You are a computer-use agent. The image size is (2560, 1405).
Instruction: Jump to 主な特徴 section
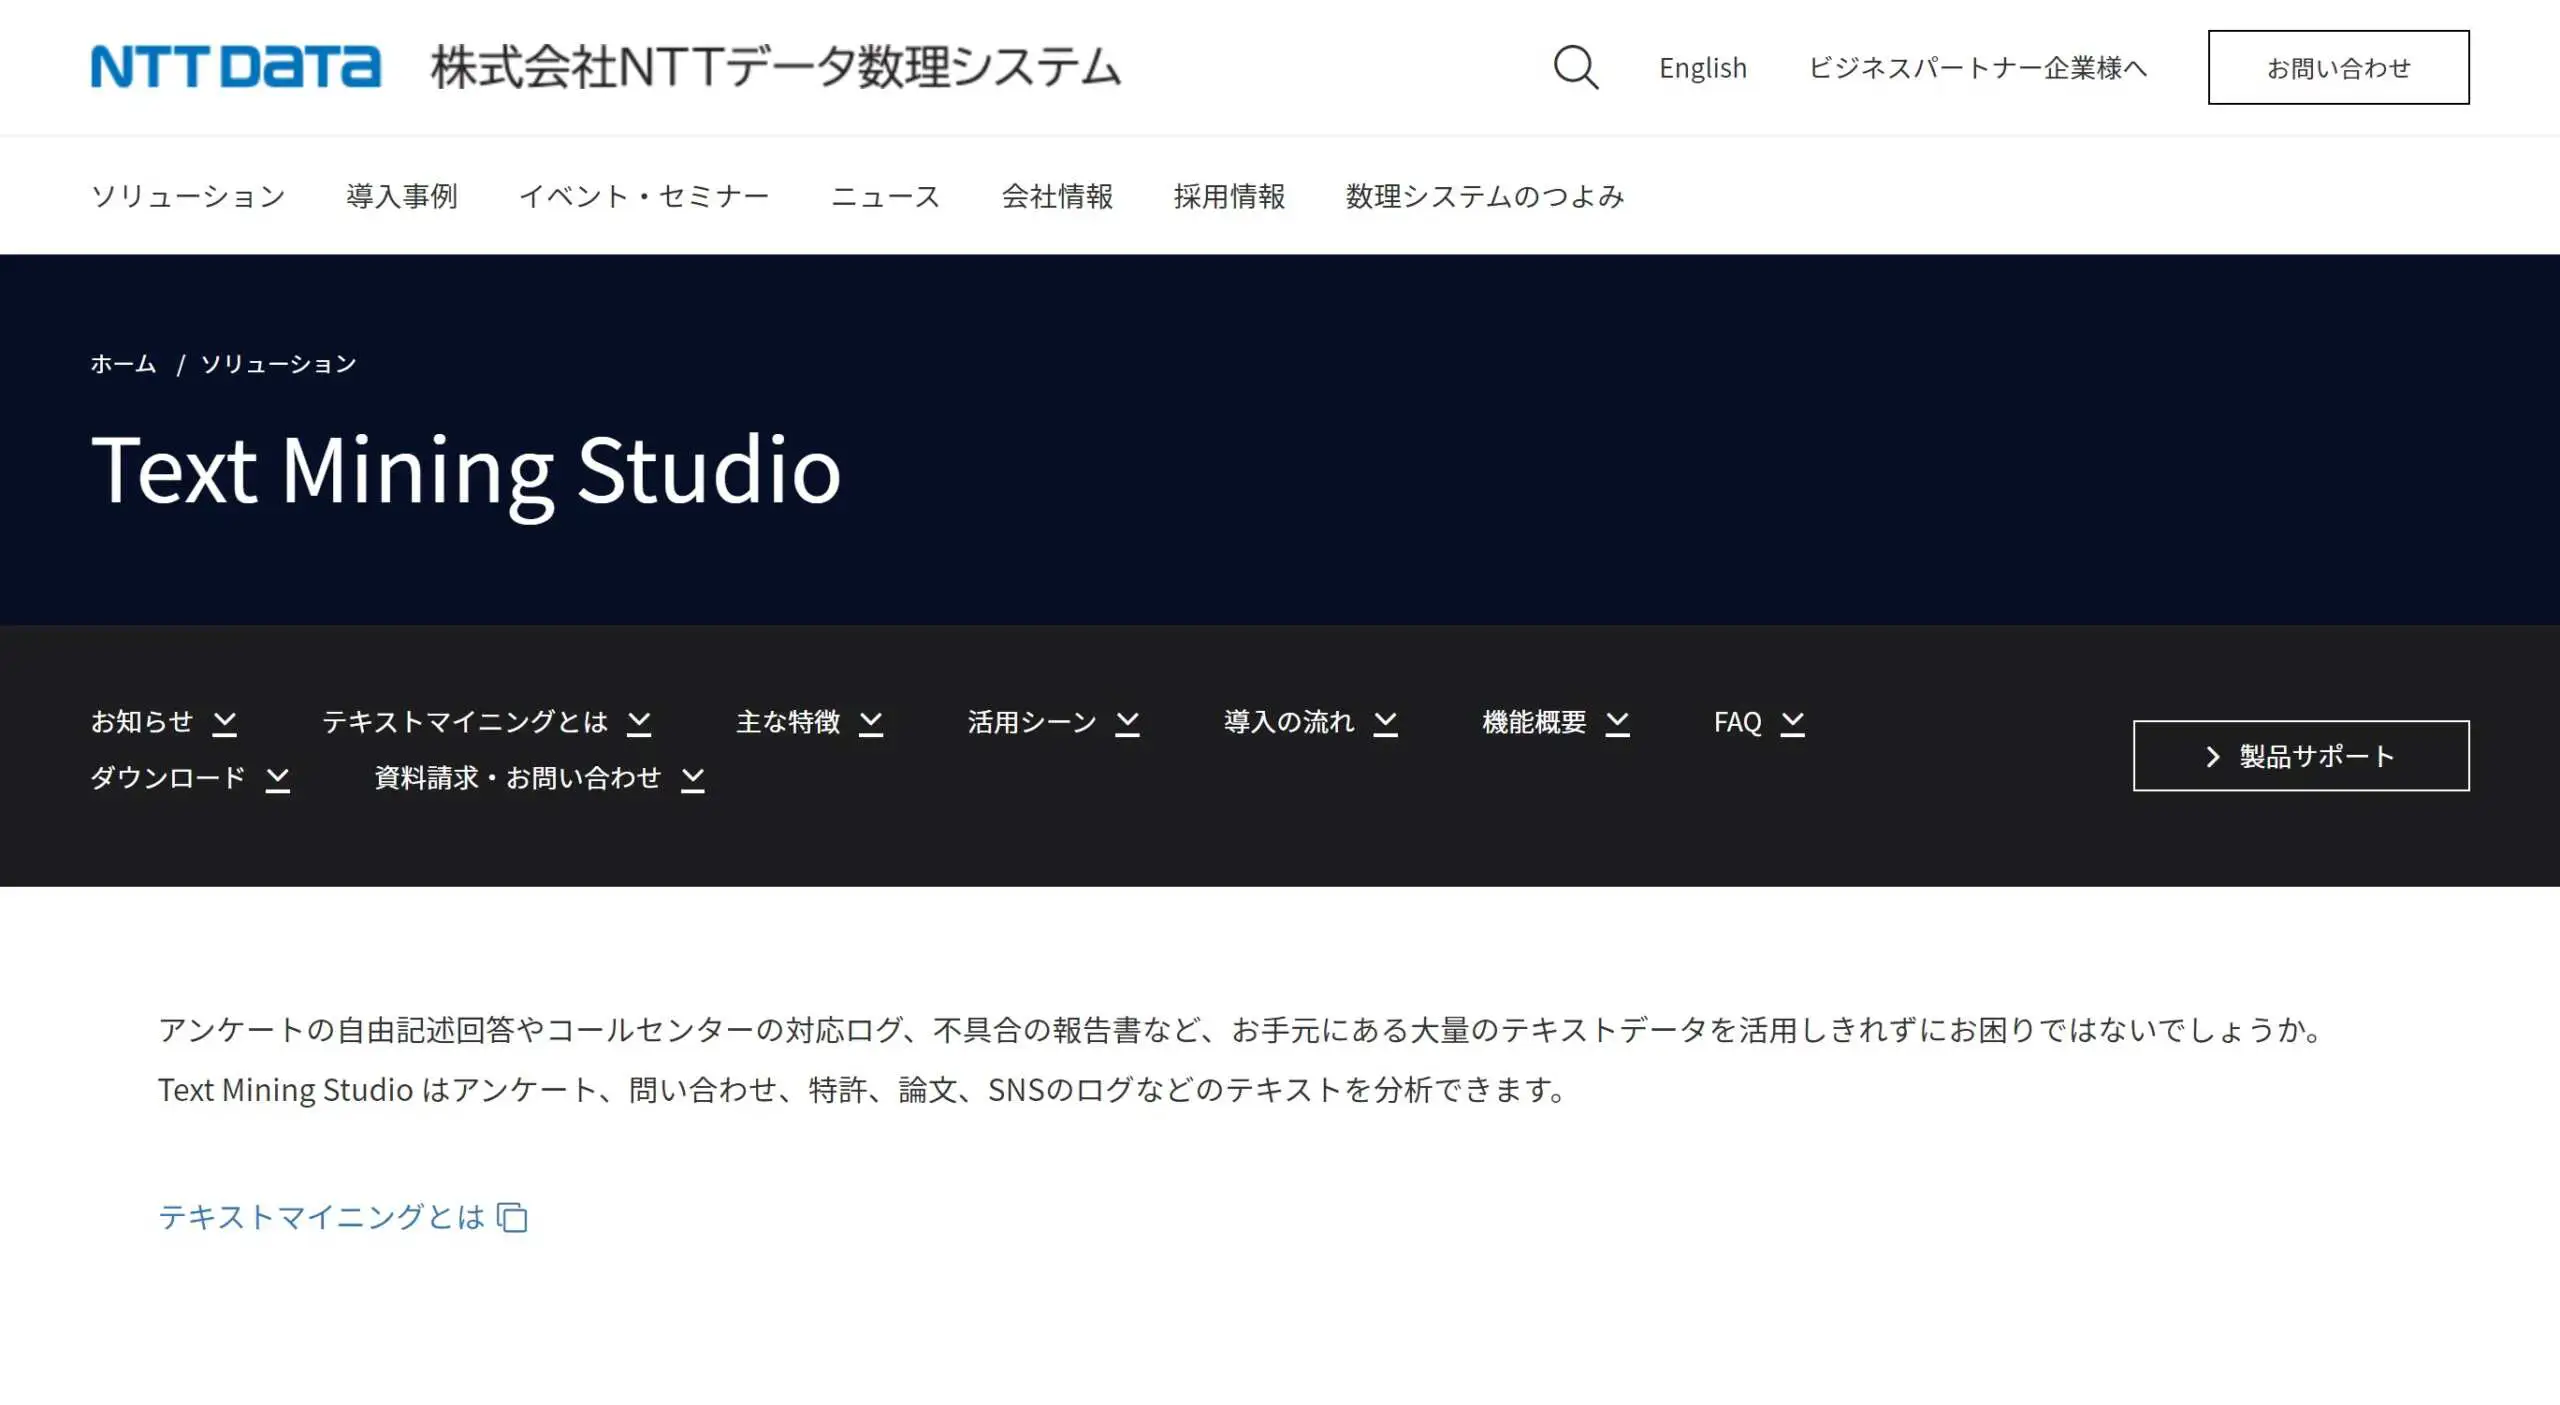[788, 722]
